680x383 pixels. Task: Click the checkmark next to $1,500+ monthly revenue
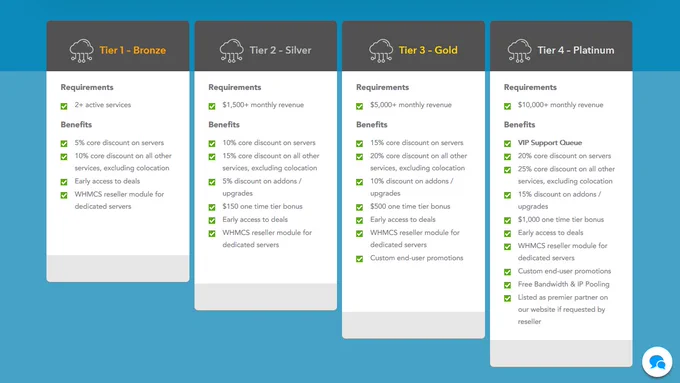212,106
